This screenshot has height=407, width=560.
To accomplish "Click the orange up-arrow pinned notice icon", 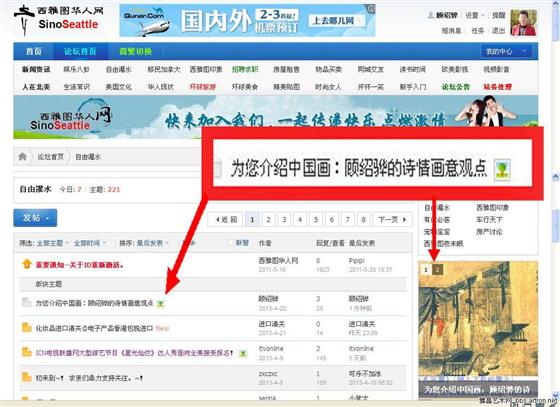I will tap(27, 265).
